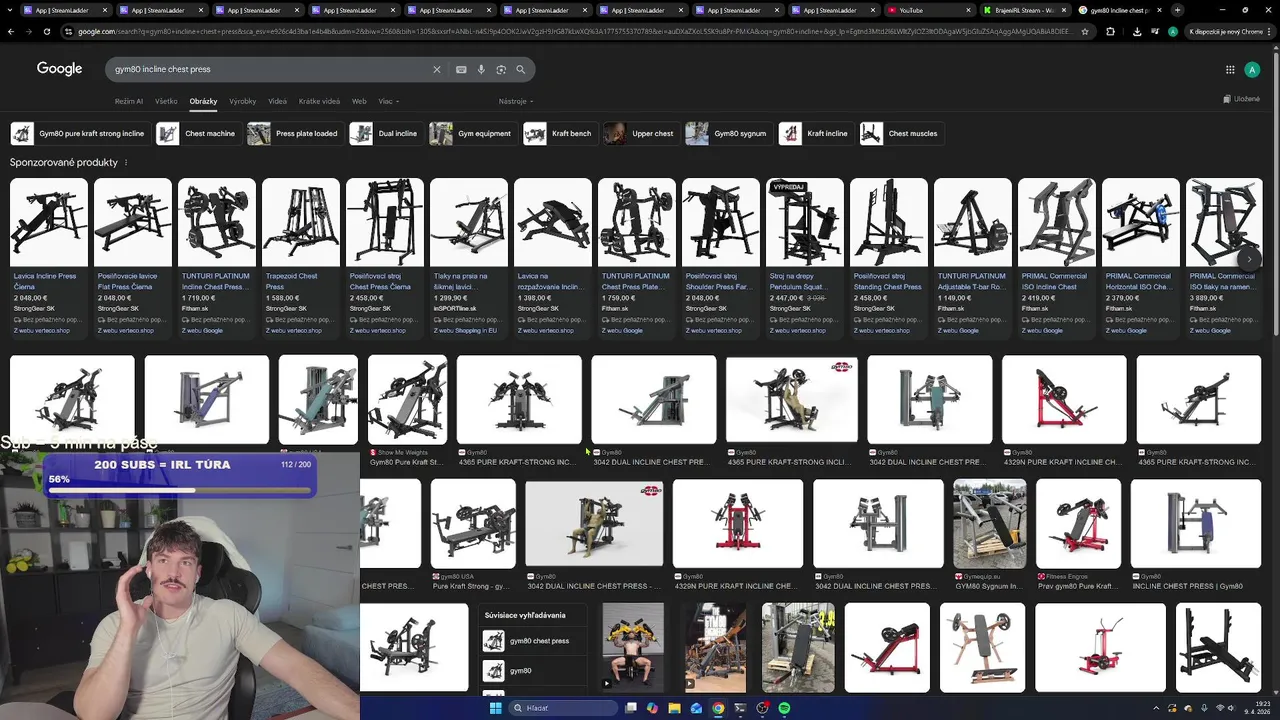The image size is (1280, 720).
Task: Open TUNTURI PLATINUM Adjustable T-bar product
Action: point(973,257)
